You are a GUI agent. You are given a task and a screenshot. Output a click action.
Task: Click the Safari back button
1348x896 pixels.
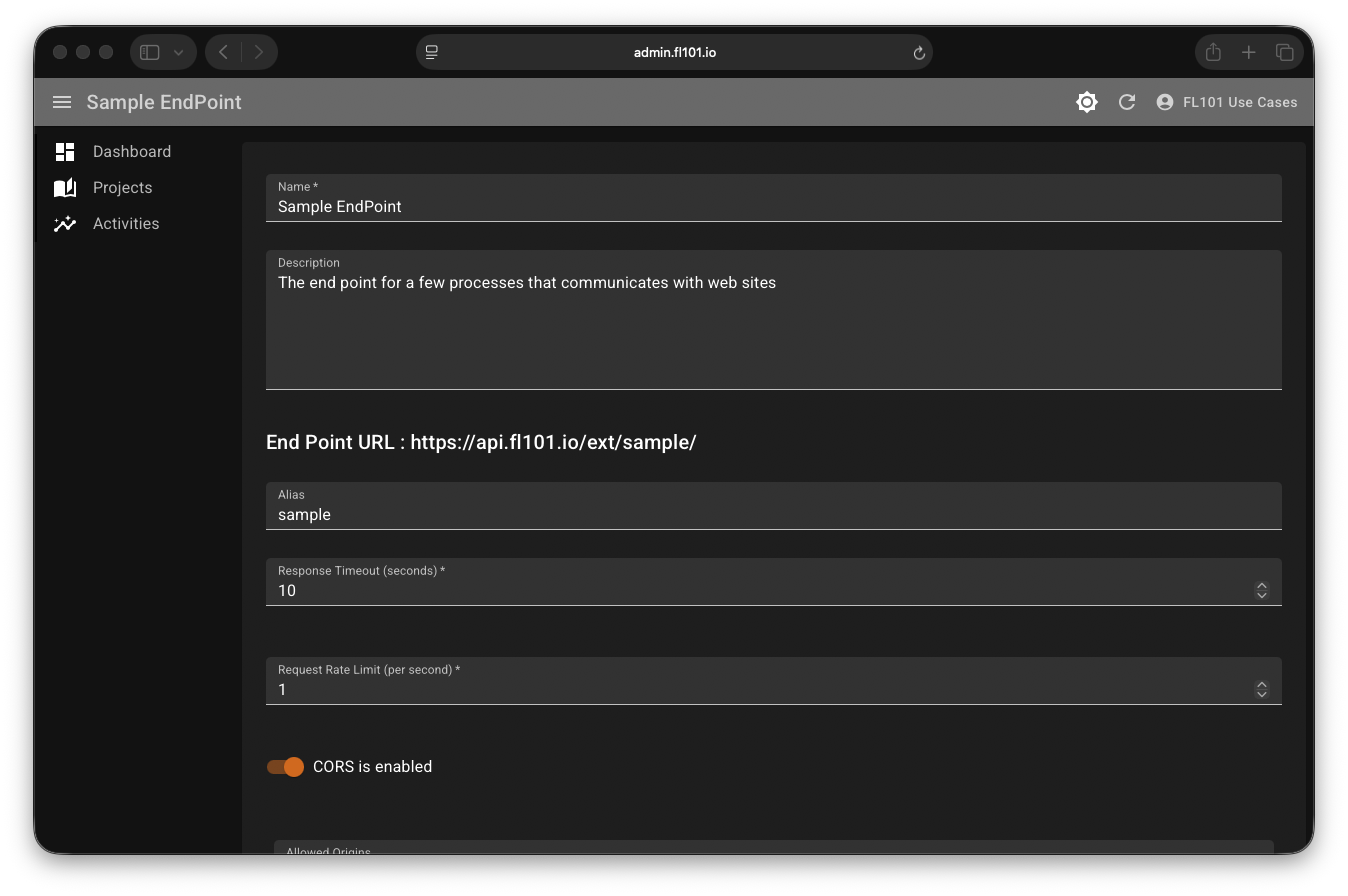point(223,52)
